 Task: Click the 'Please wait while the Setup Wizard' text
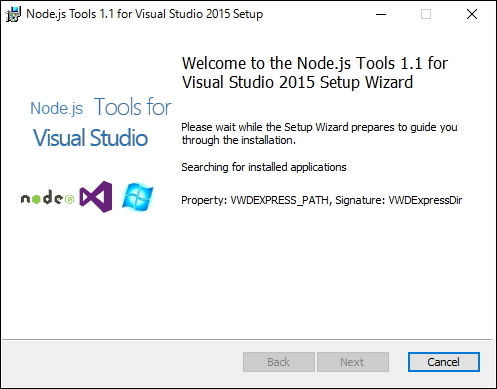(x=319, y=133)
